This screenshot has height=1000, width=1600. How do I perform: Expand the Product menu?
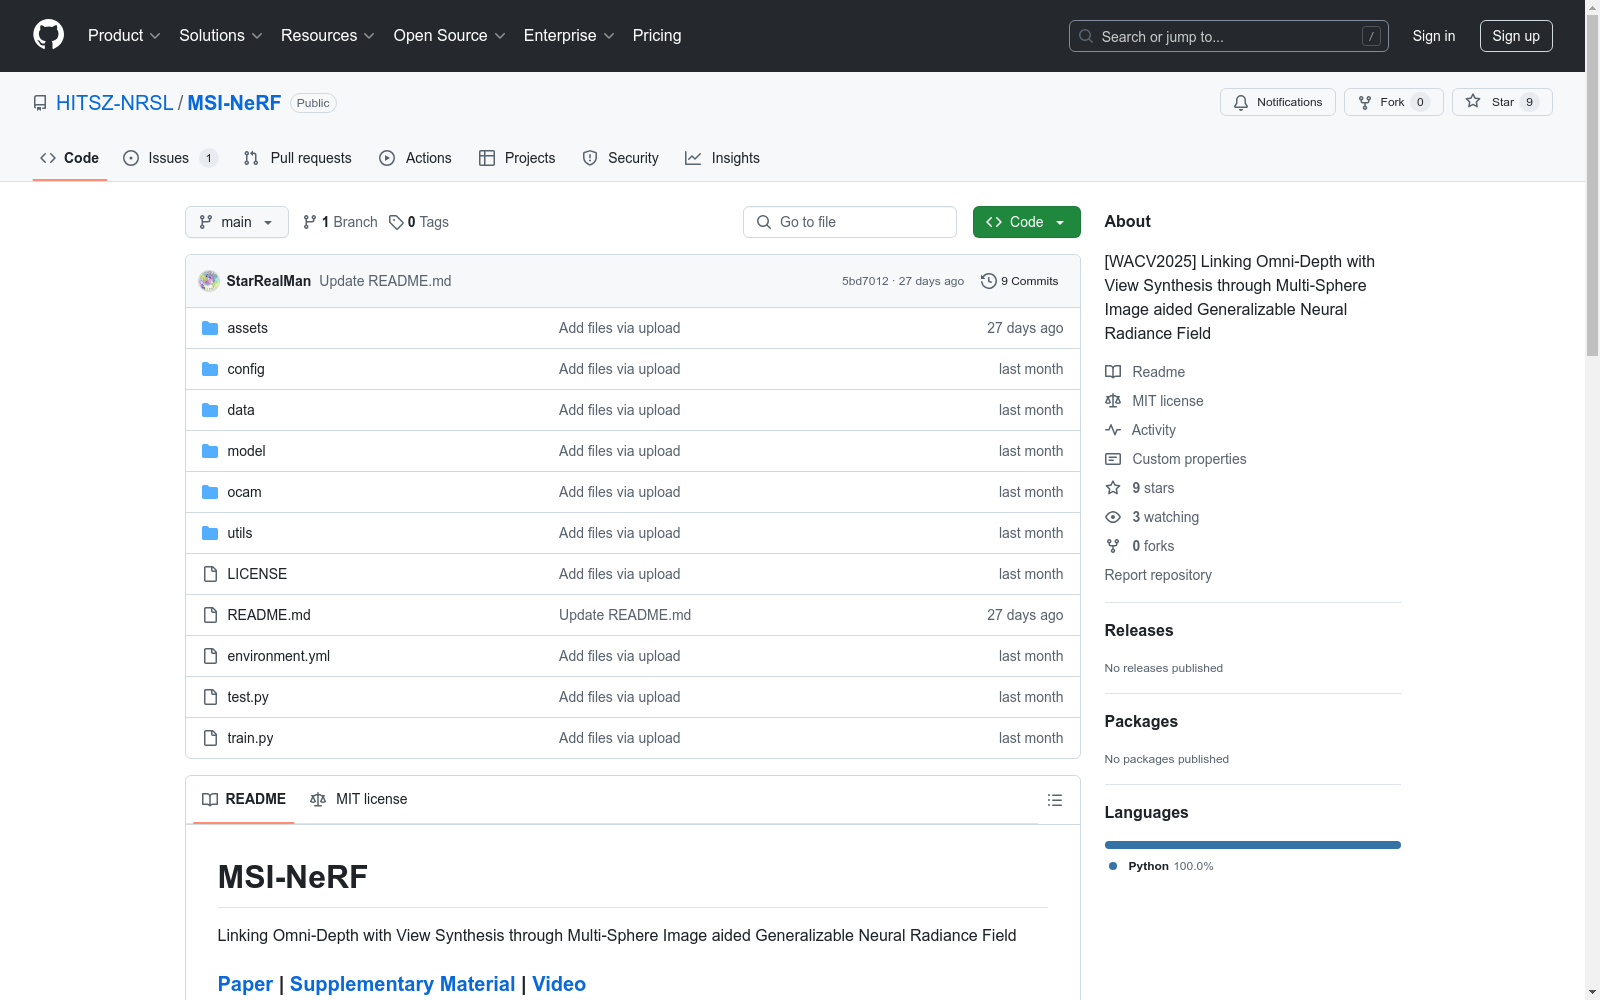pos(124,35)
